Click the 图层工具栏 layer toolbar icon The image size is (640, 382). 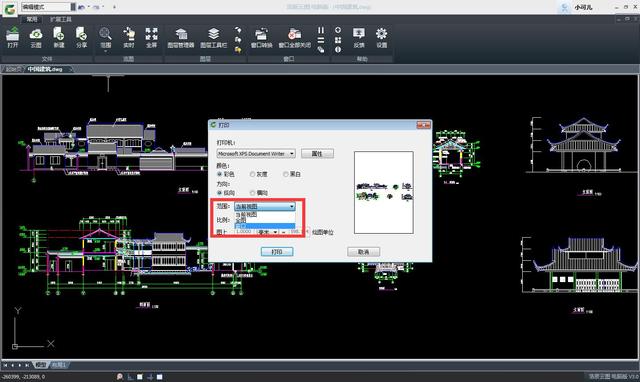[213, 37]
